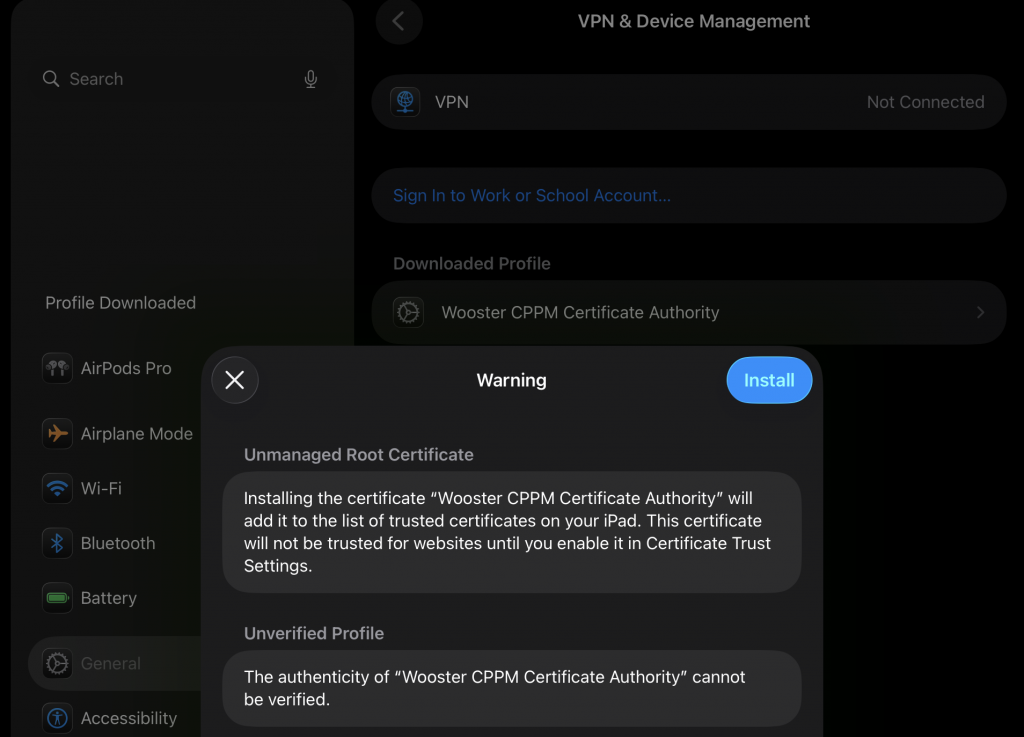Click the Not Connected status text
Viewport: 1024px width, 737px height.
pos(925,102)
